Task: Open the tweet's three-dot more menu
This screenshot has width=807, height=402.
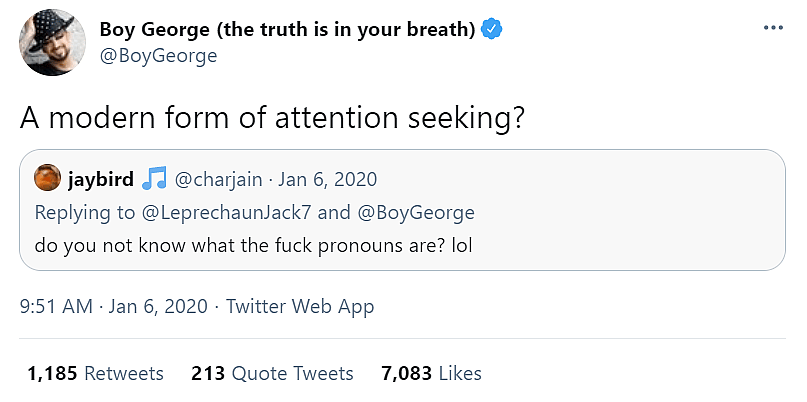Action: (x=773, y=27)
